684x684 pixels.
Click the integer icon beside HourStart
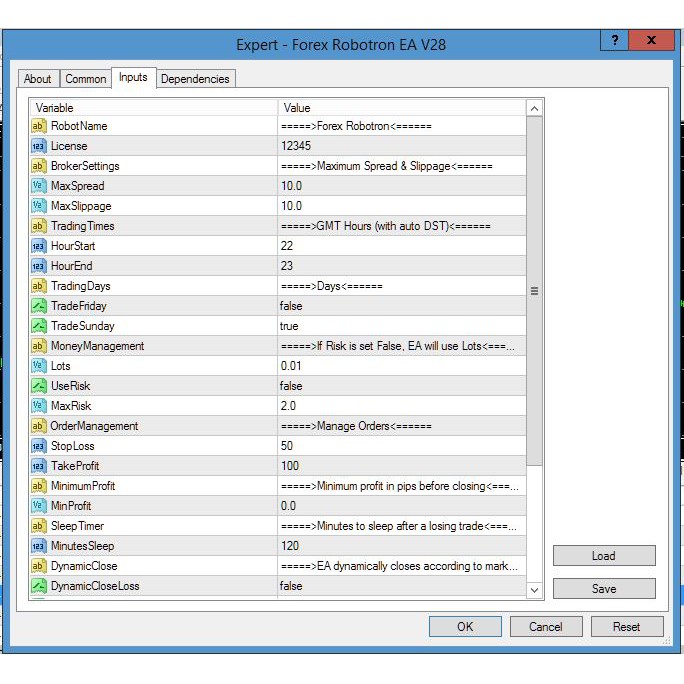[39, 246]
